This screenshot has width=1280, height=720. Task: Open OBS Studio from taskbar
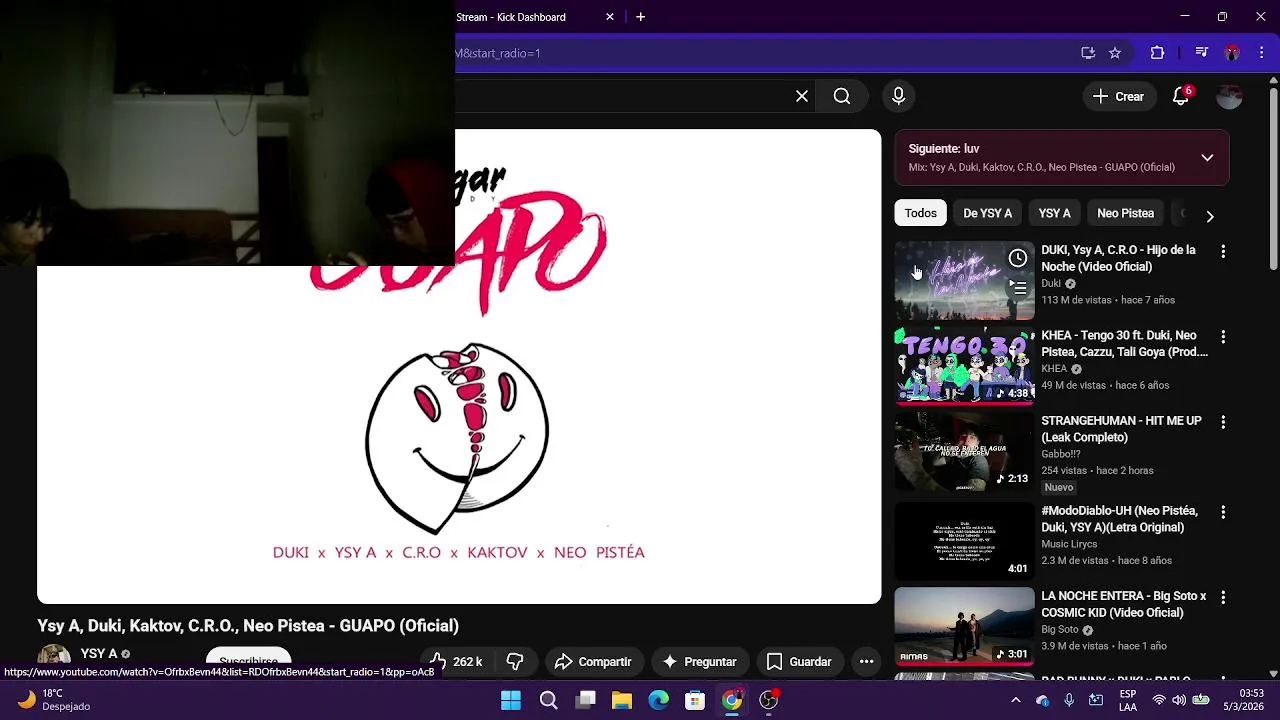point(768,700)
